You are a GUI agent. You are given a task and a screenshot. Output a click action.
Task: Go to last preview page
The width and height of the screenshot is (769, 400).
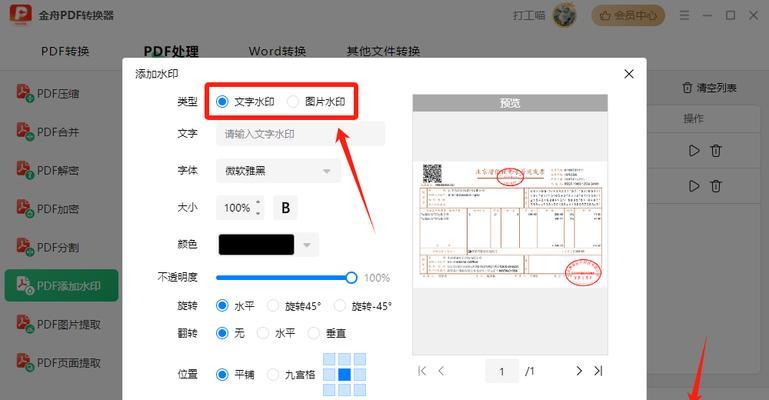click(598, 371)
